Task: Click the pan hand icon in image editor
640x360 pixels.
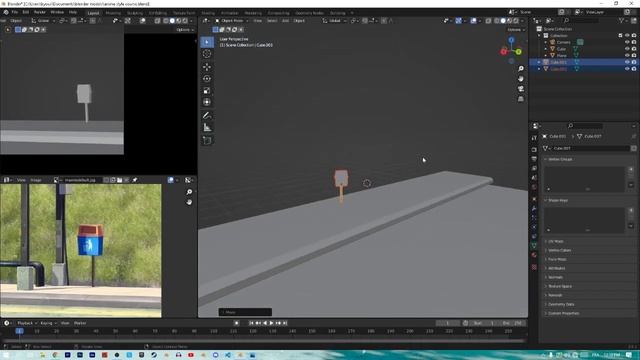Action: (189, 202)
